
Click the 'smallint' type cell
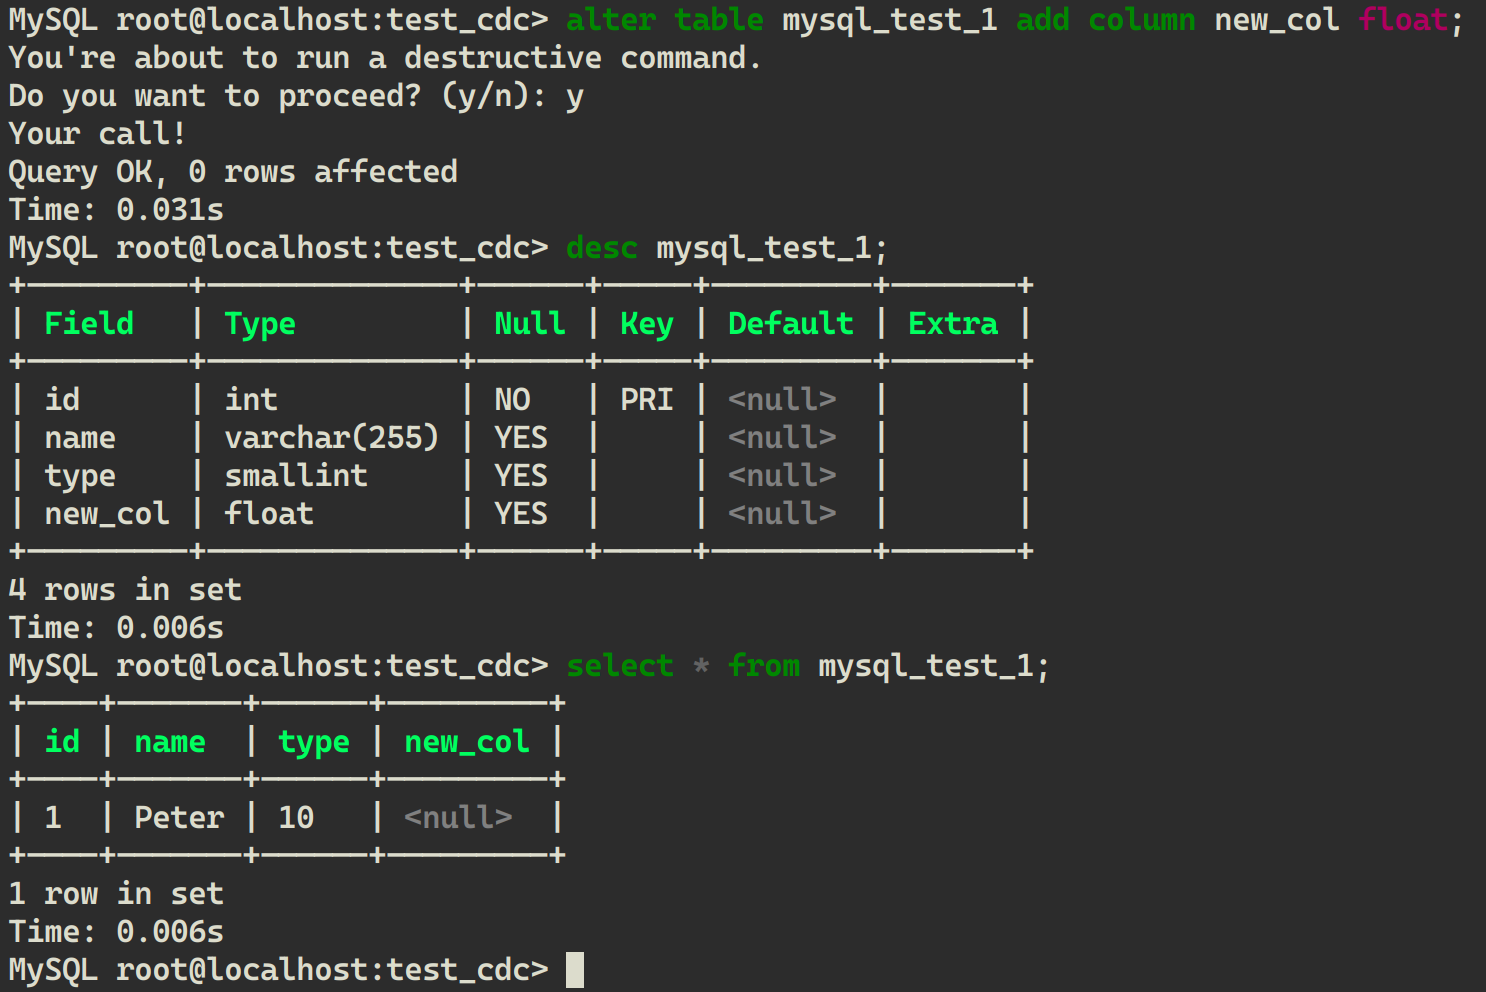[296, 476]
